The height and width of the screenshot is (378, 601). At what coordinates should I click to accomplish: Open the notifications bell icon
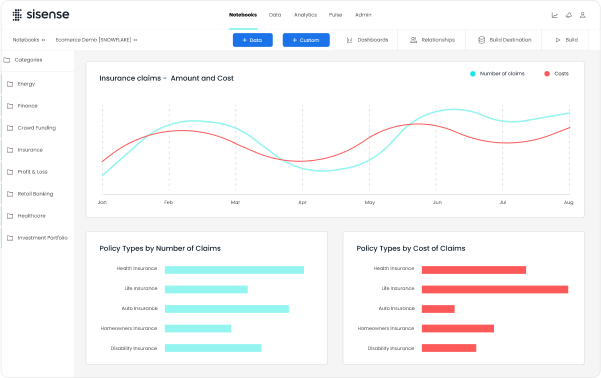(569, 15)
